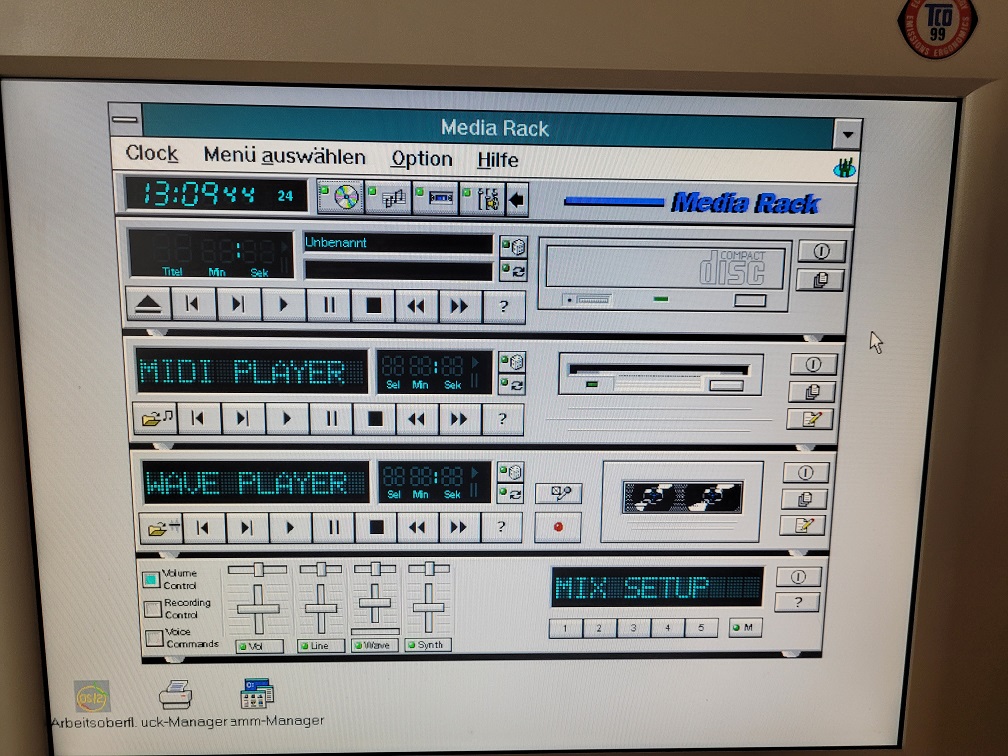Stop the CD player
1008x756 pixels.
pyautogui.click(x=373, y=306)
